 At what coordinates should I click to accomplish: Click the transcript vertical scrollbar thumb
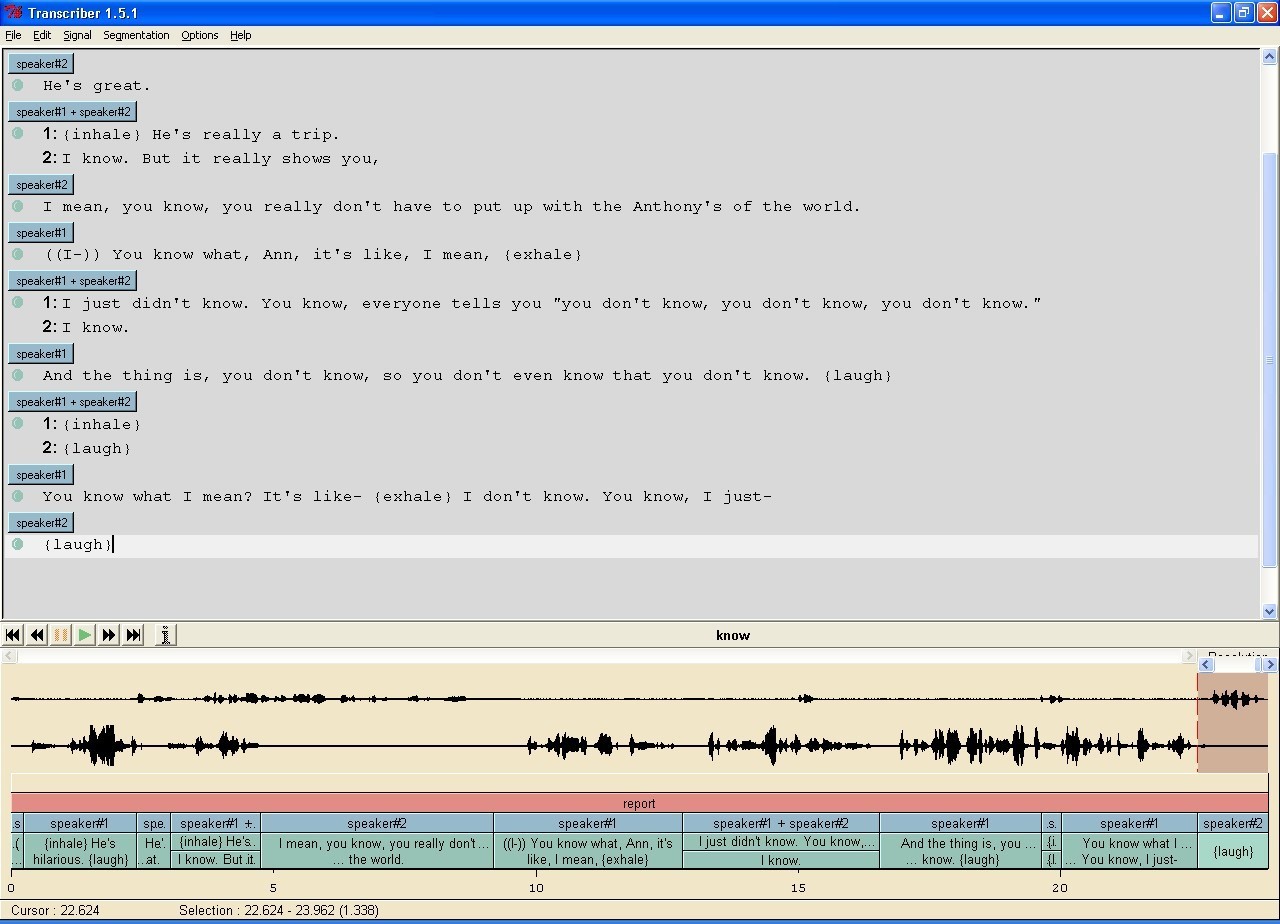[x=1270, y=360]
